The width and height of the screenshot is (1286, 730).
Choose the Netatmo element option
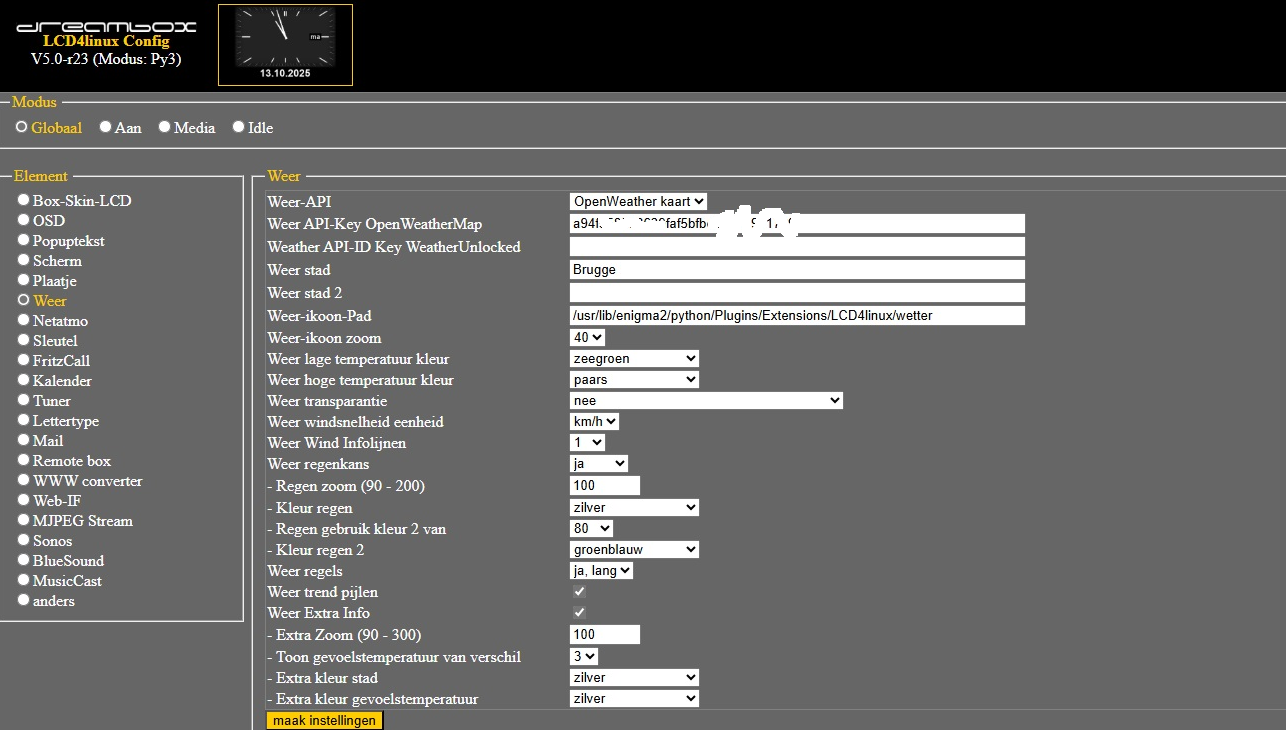click(24, 320)
